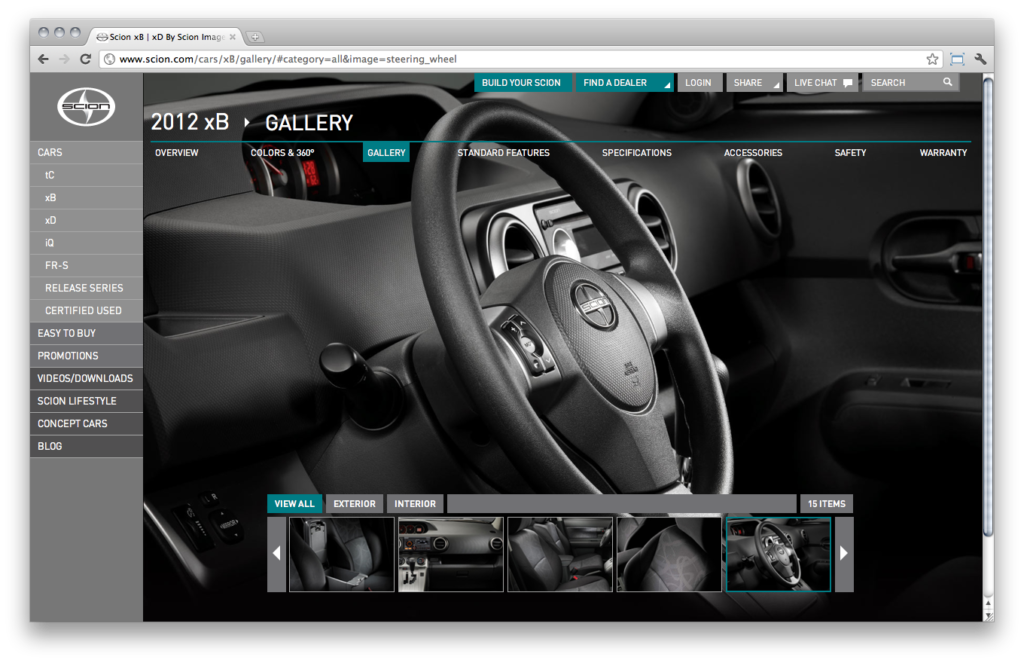Reload the page with the refresh icon
This screenshot has width=1024, height=663.
click(x=85, y=59)
